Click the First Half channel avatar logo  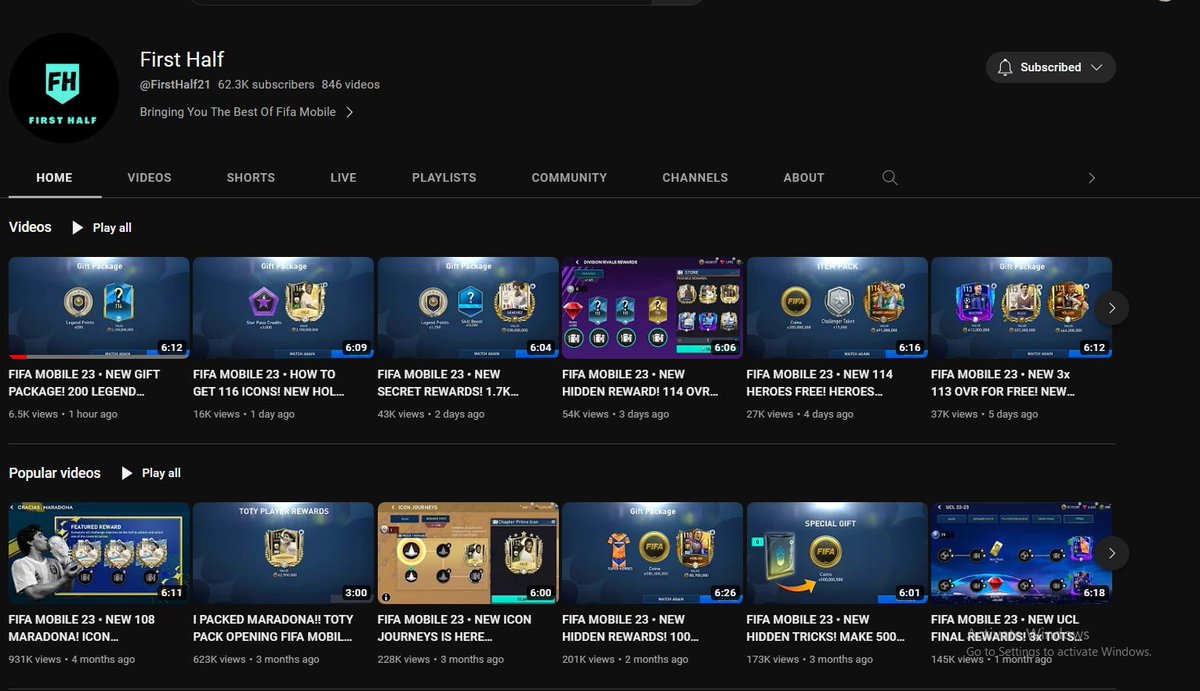[64, 88]
